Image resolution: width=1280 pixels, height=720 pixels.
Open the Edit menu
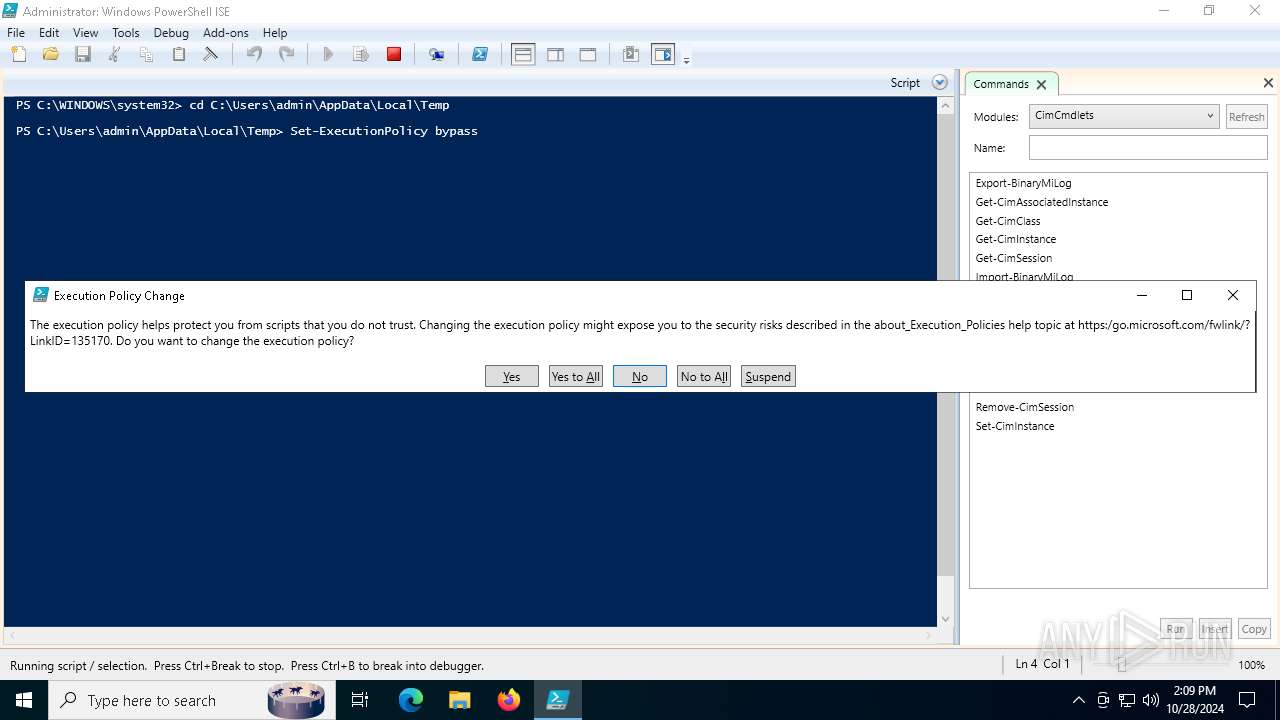49,32
